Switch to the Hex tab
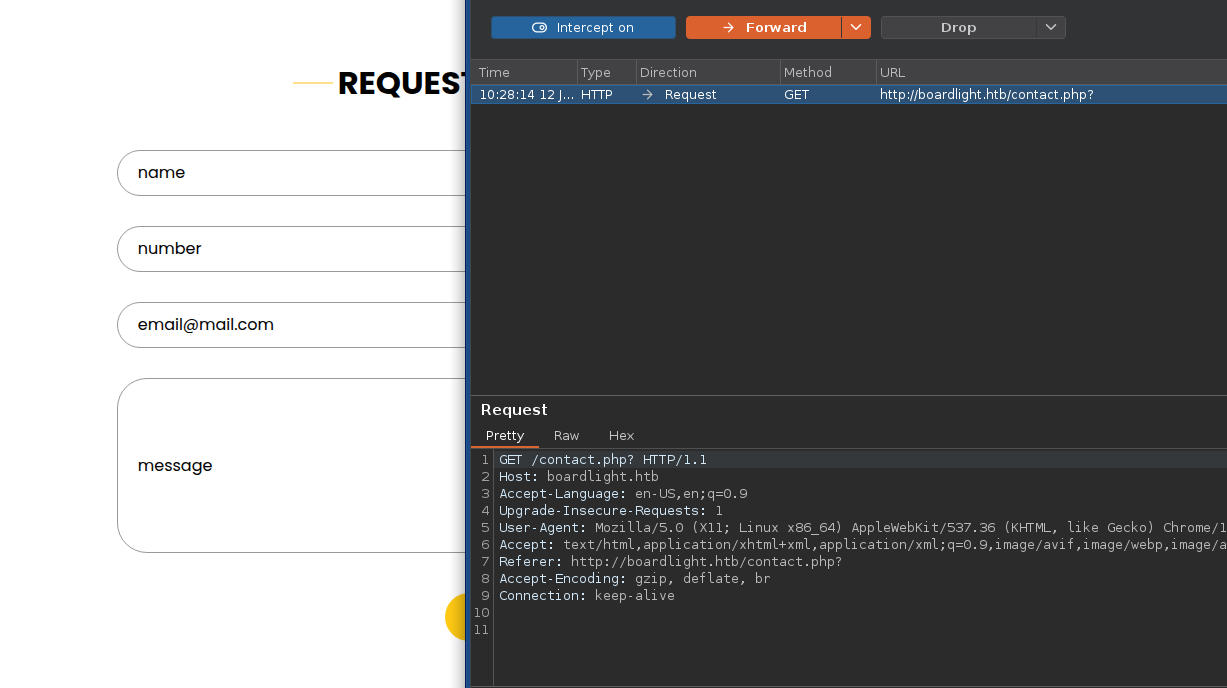Viewport: 1227px width, 688px height. click(x=622, y=436)
